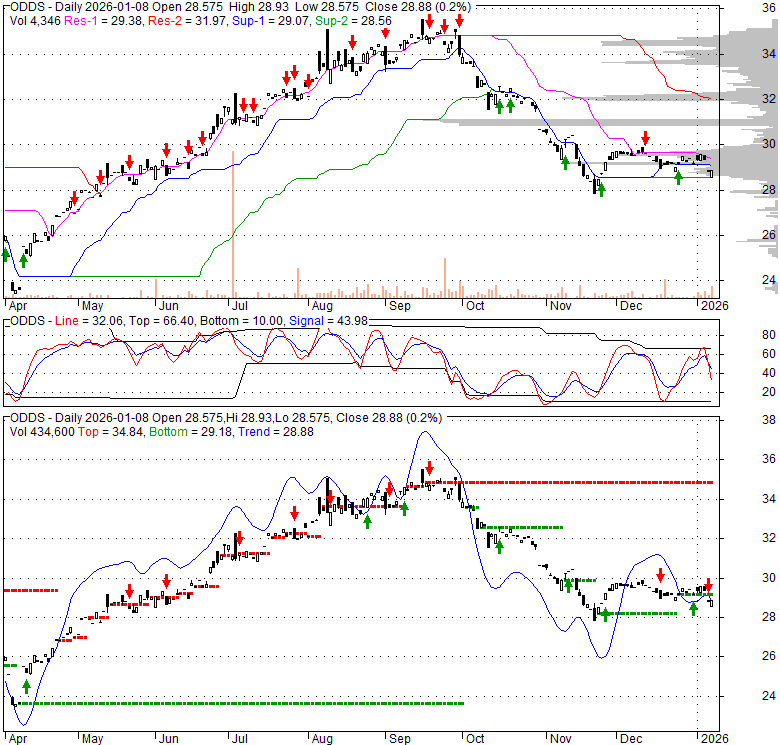Image resolution: width=780 pixels, height=745 pixels.
Task: Click the red sell arrow in December on bottom chart
Action: (660, 575)
